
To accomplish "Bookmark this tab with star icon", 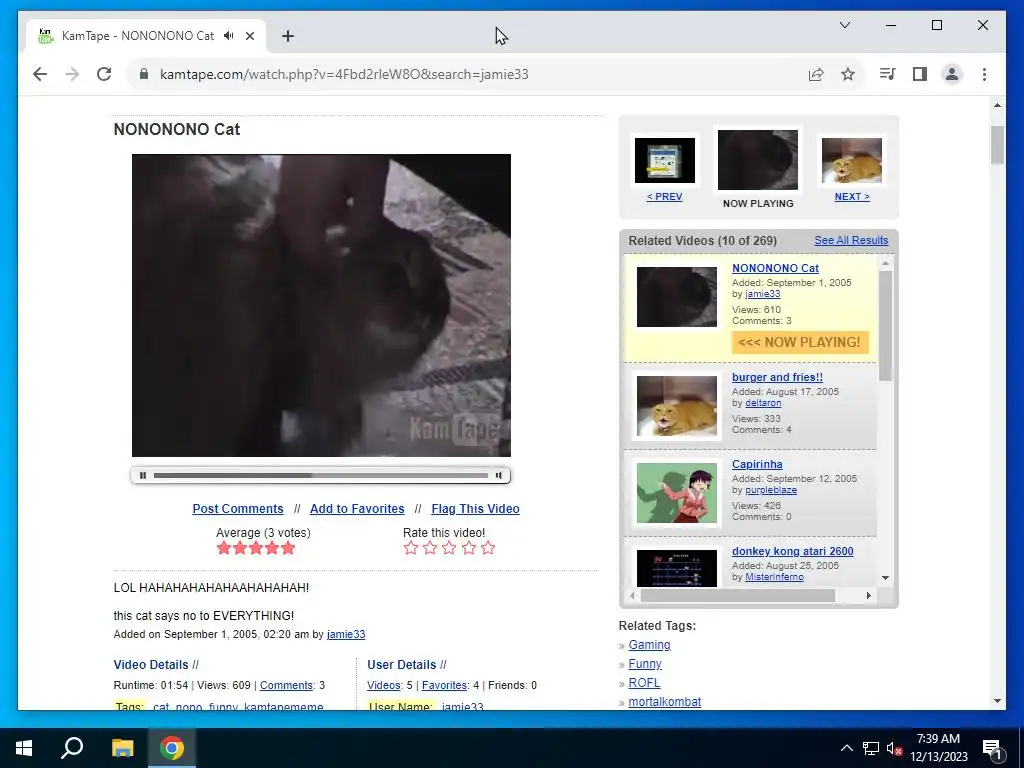I will (x=848, y=74).
